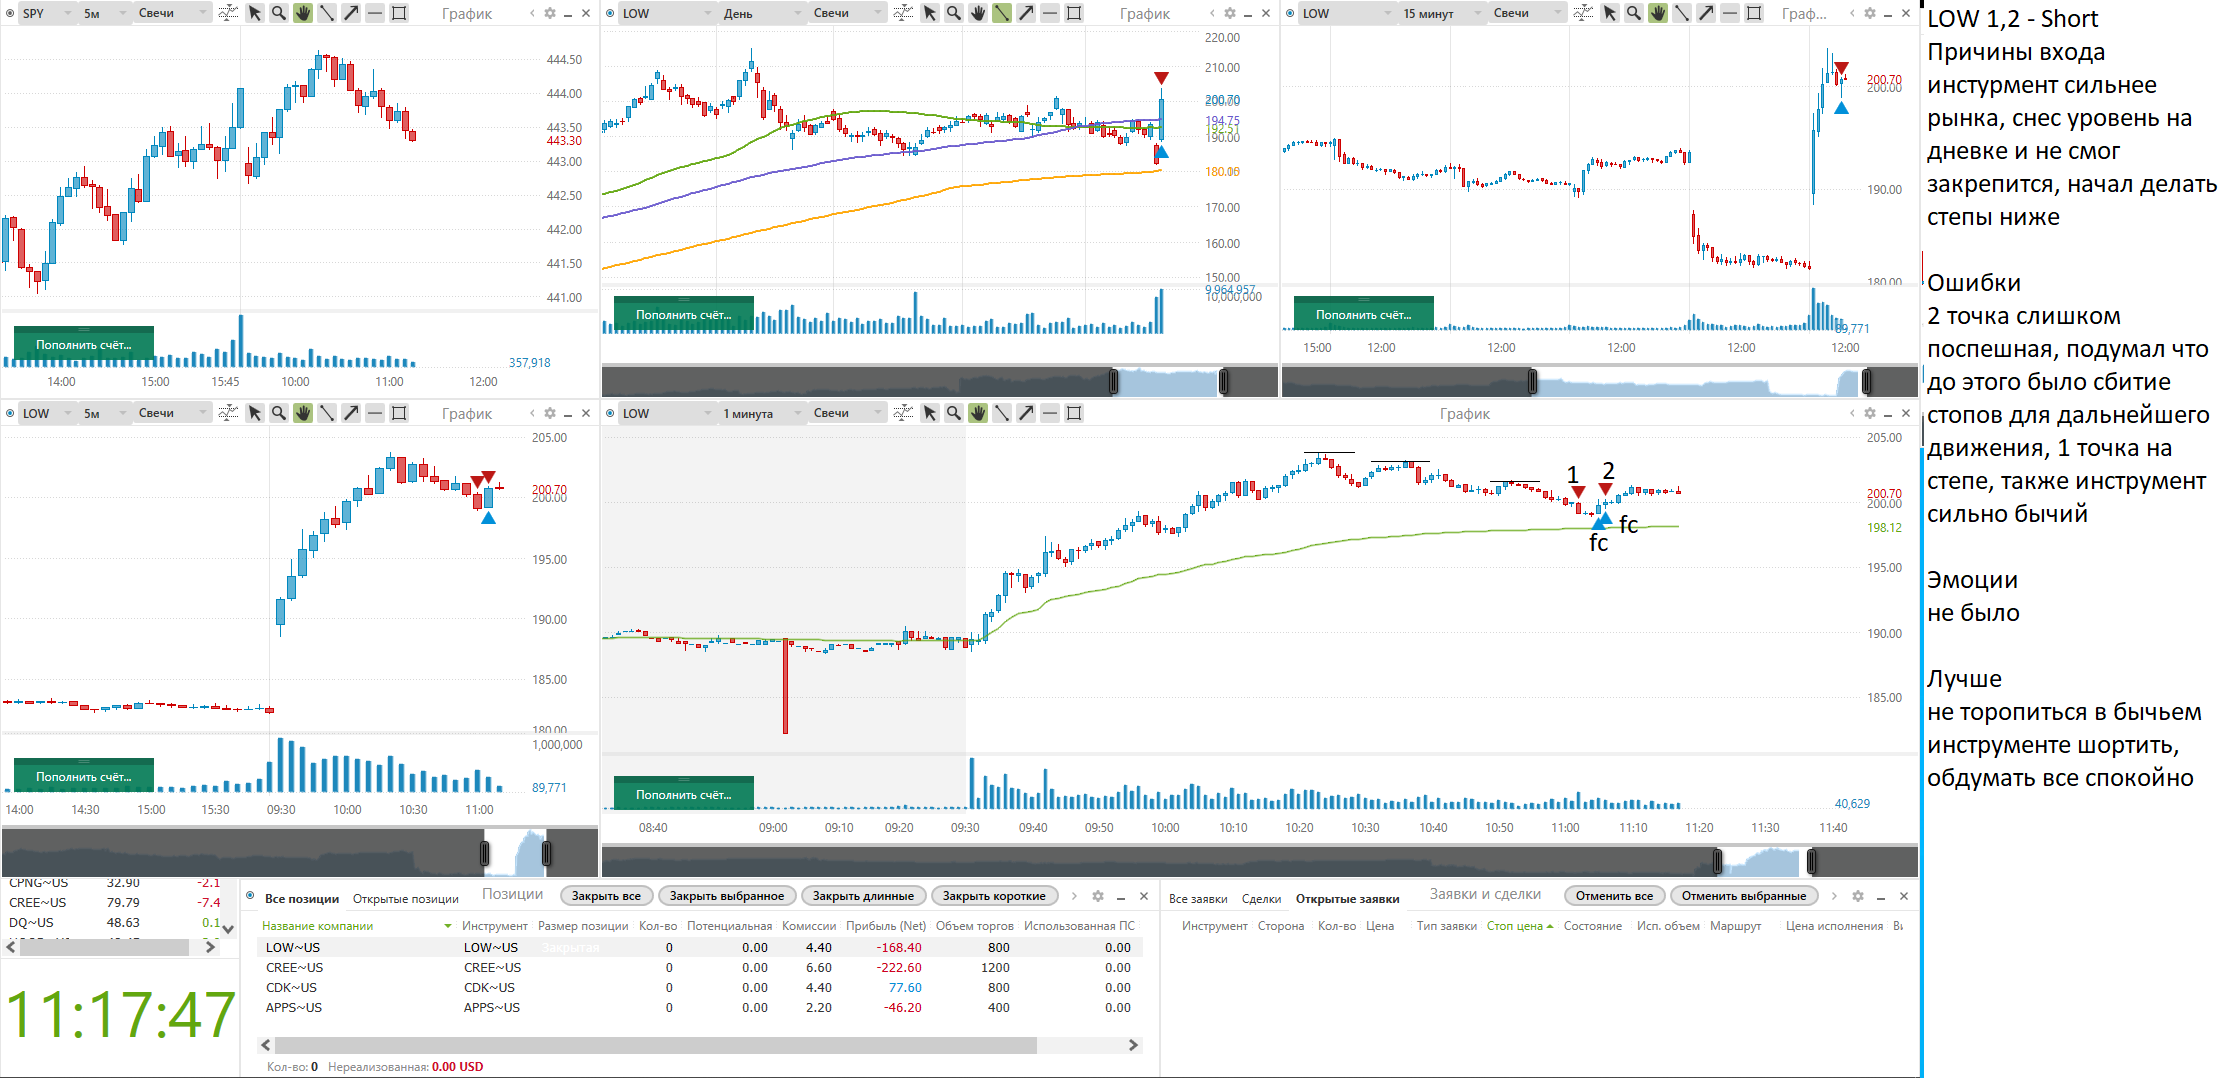2230x1078 pixels.
Task: Select zoom magnifier tool in SPY chart
Action: pyautogui.click(x=279, y=13)
